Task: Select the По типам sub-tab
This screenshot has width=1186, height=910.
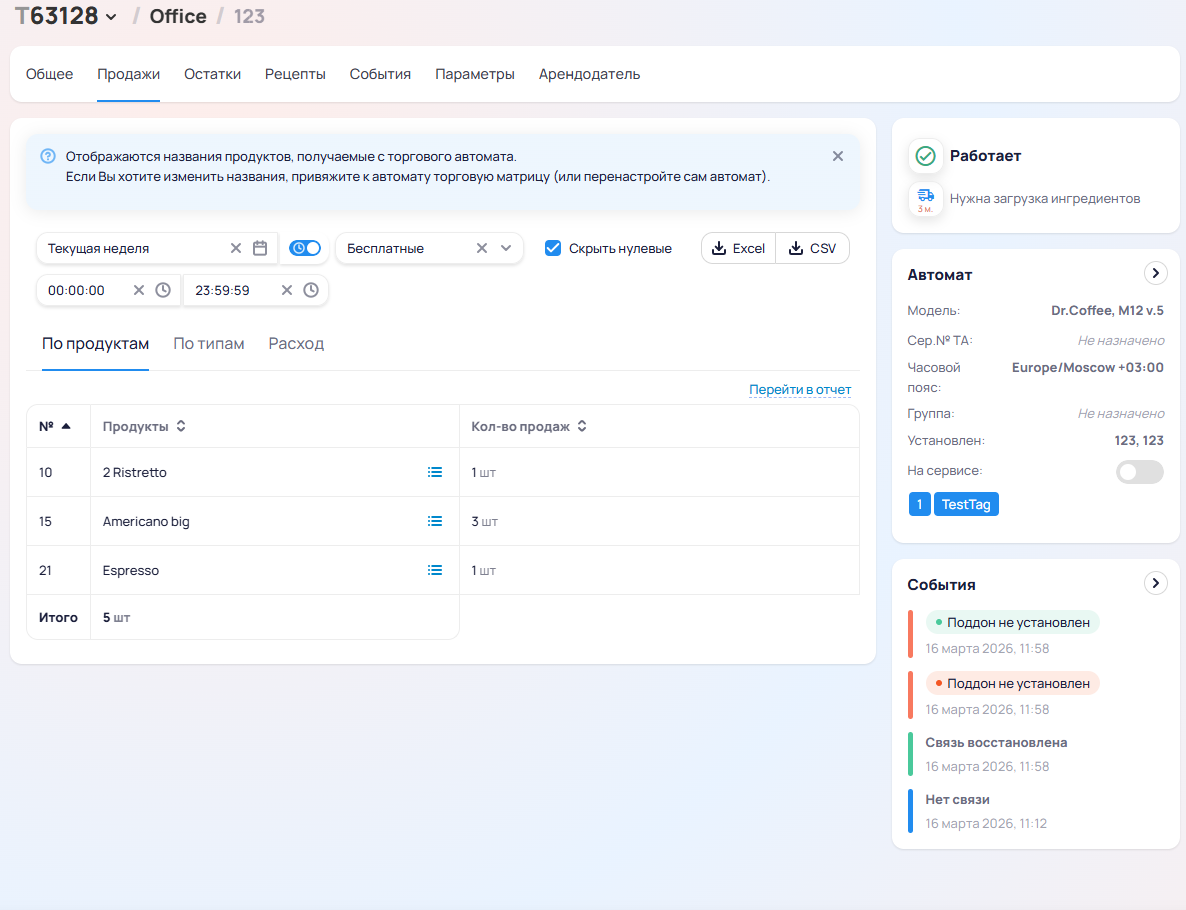Action: click(208, 344)
